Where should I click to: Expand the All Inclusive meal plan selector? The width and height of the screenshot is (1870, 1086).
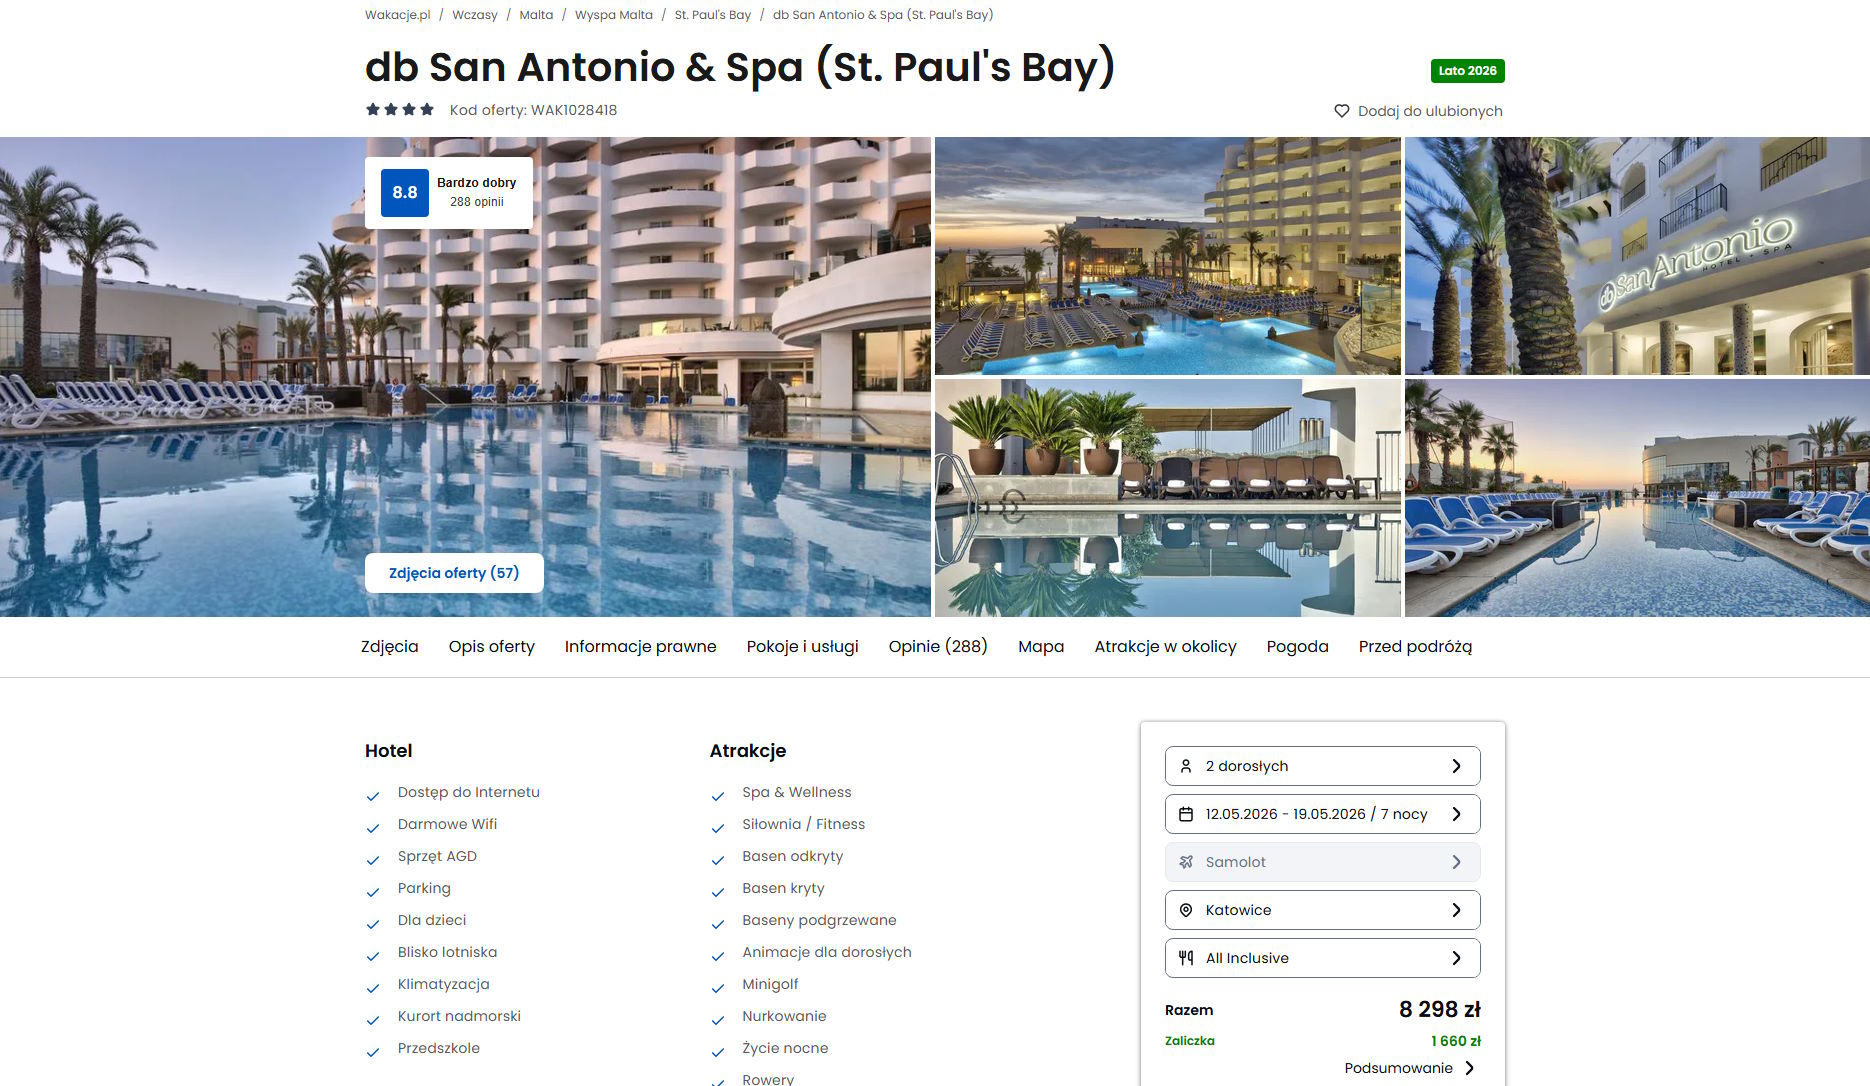click(x=1322, y=958)
